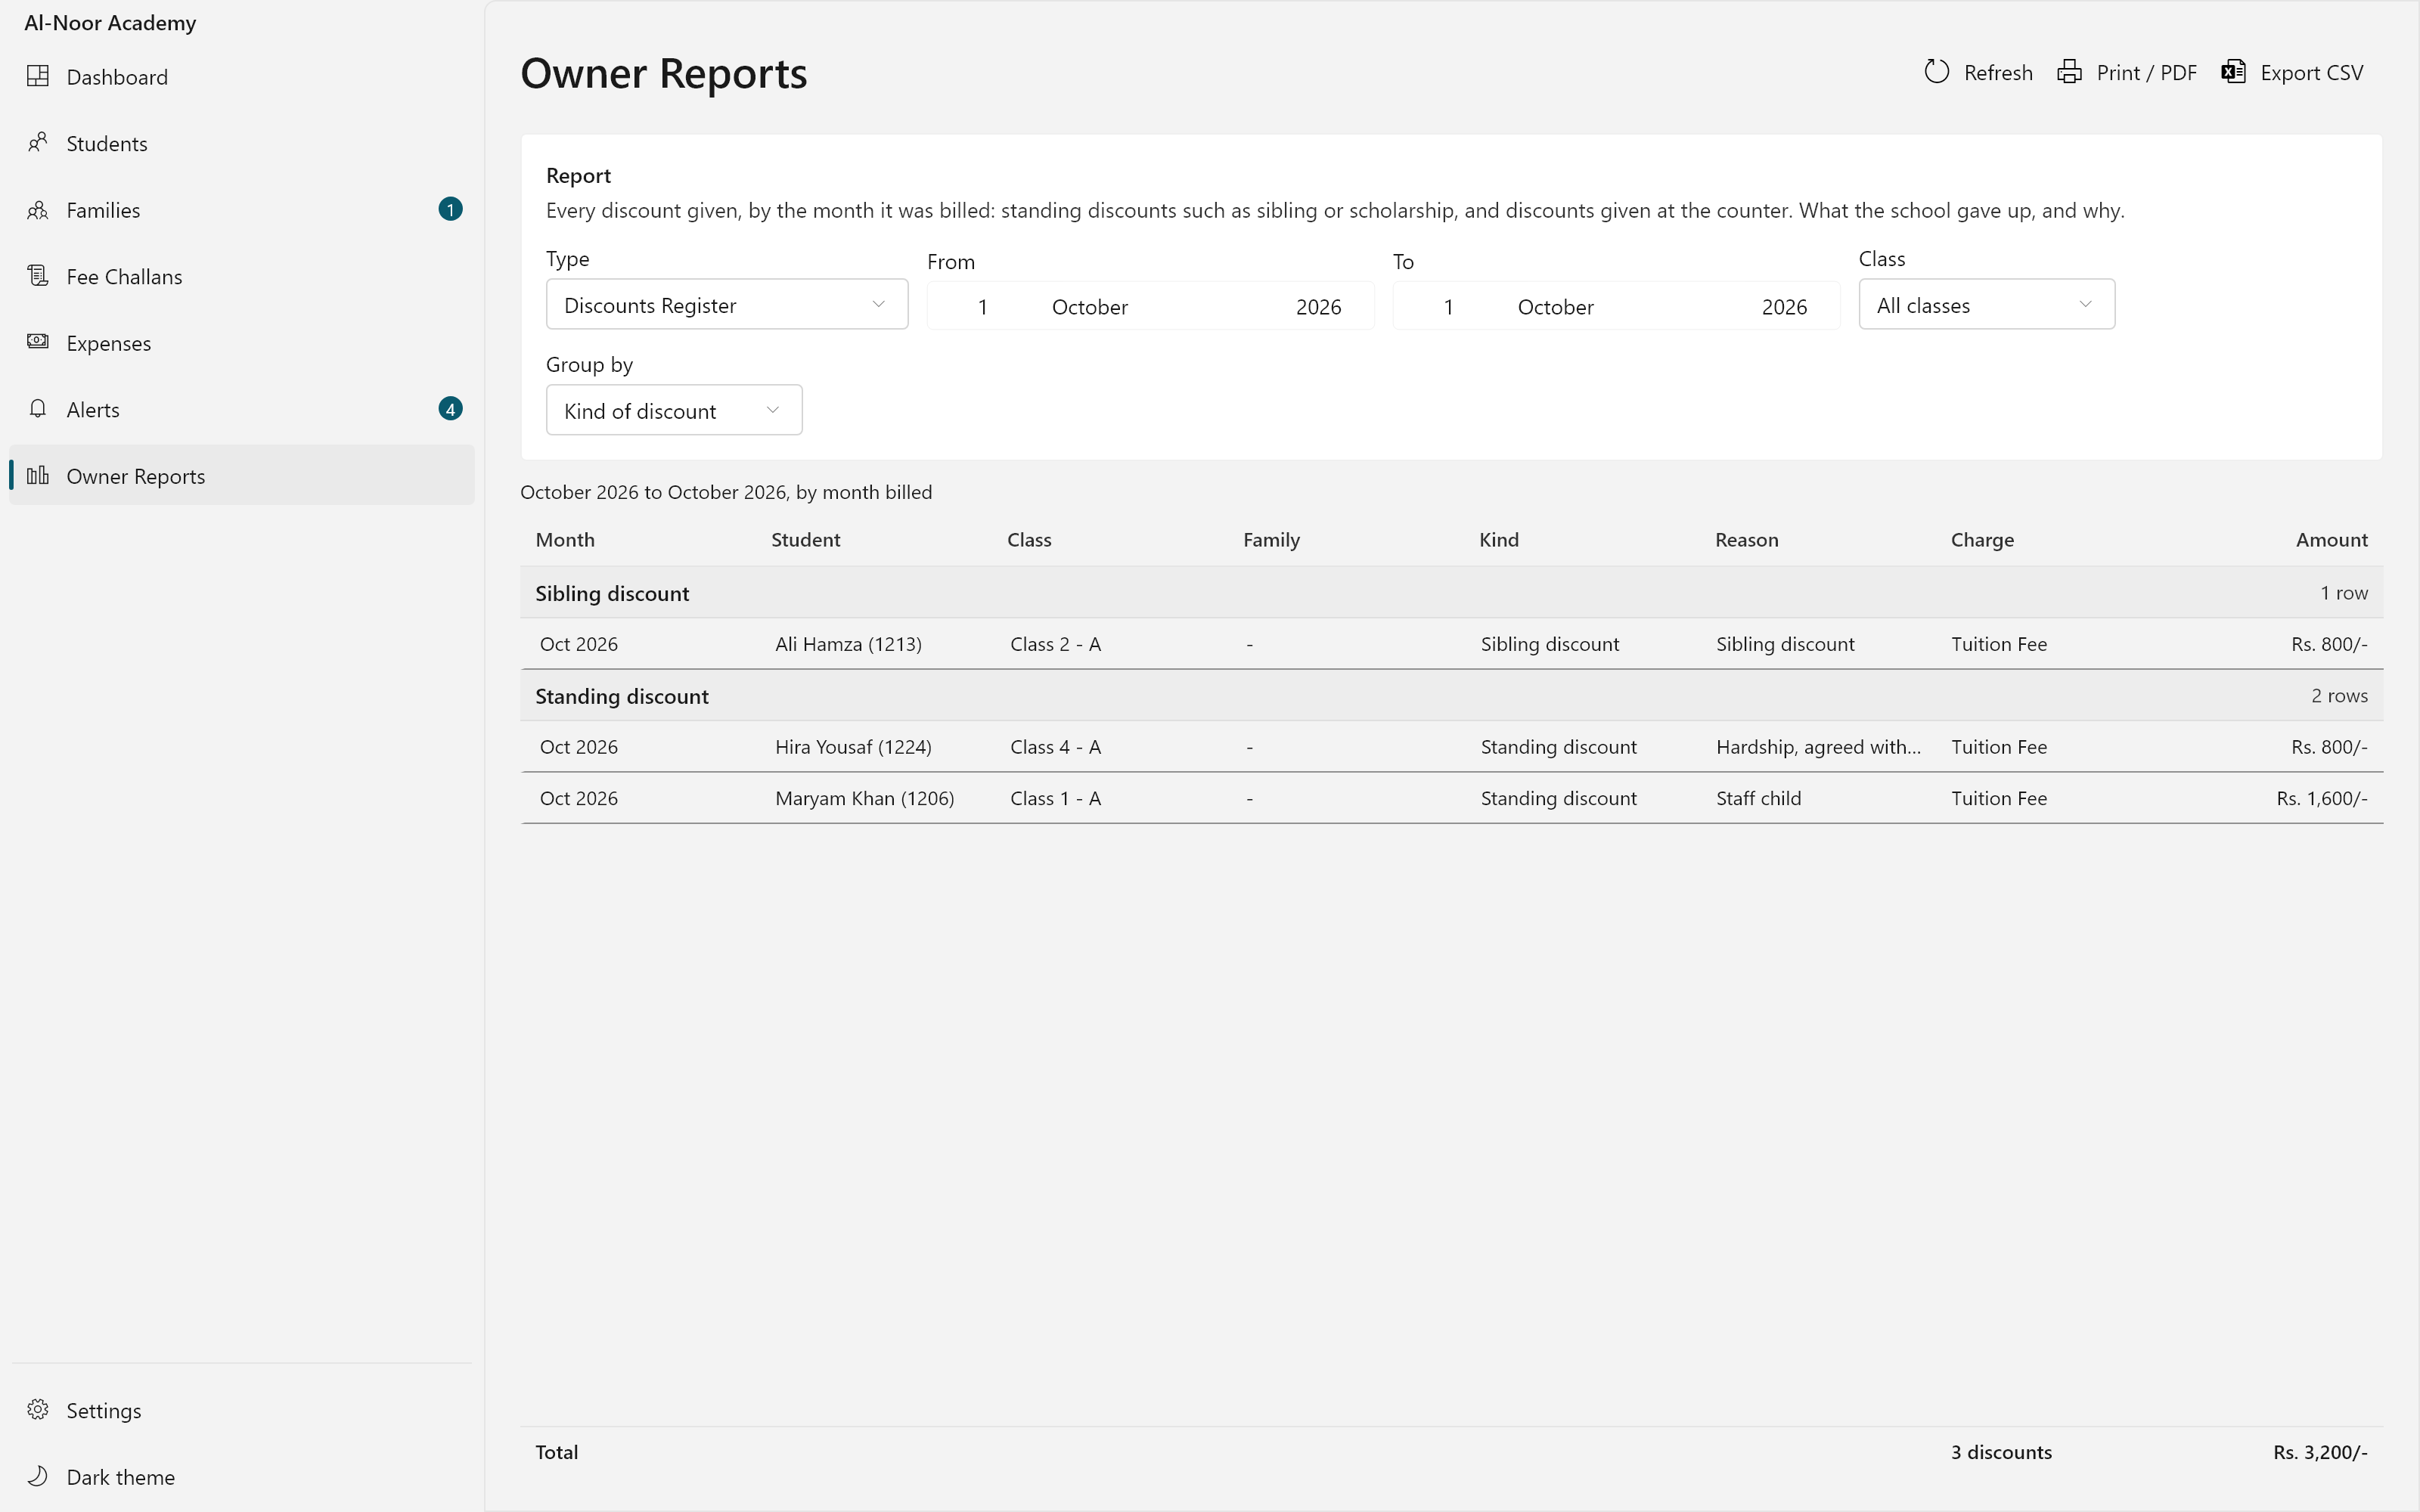
Task: Click Rs. 1,600/- amount cell
Action: (2322, 798)
